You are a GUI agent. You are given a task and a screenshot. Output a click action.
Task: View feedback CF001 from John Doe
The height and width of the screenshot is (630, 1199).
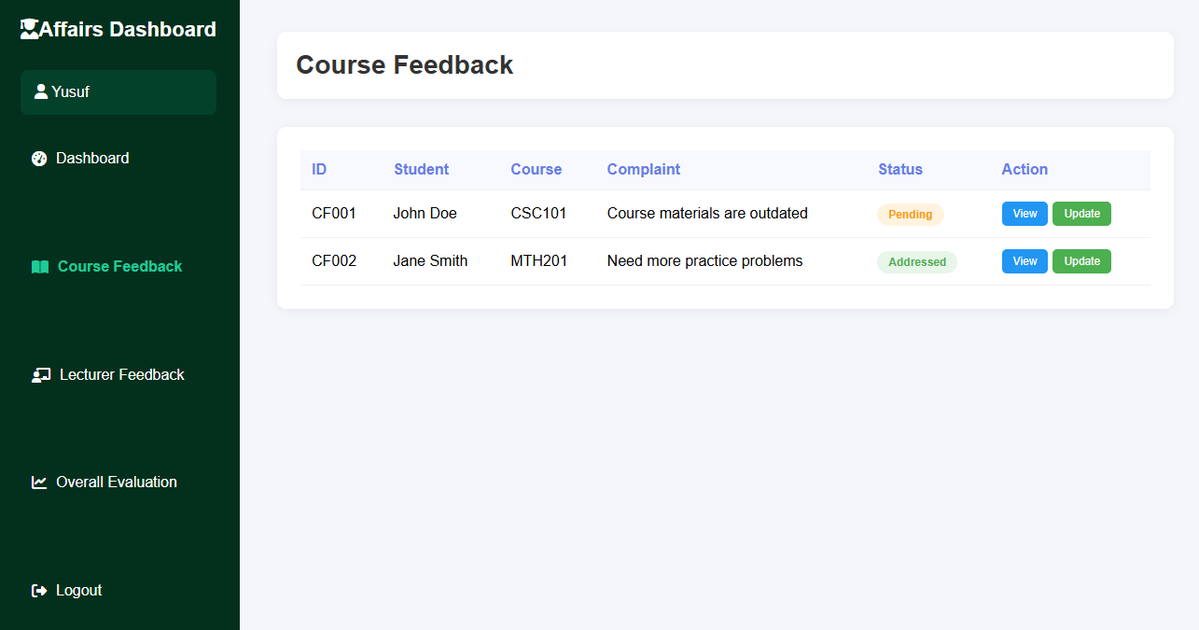pos(1025,214)
